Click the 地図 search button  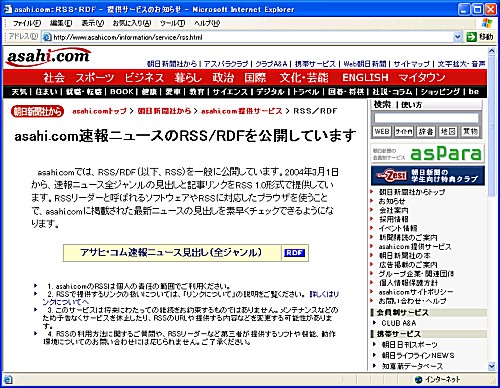point(447,131)
